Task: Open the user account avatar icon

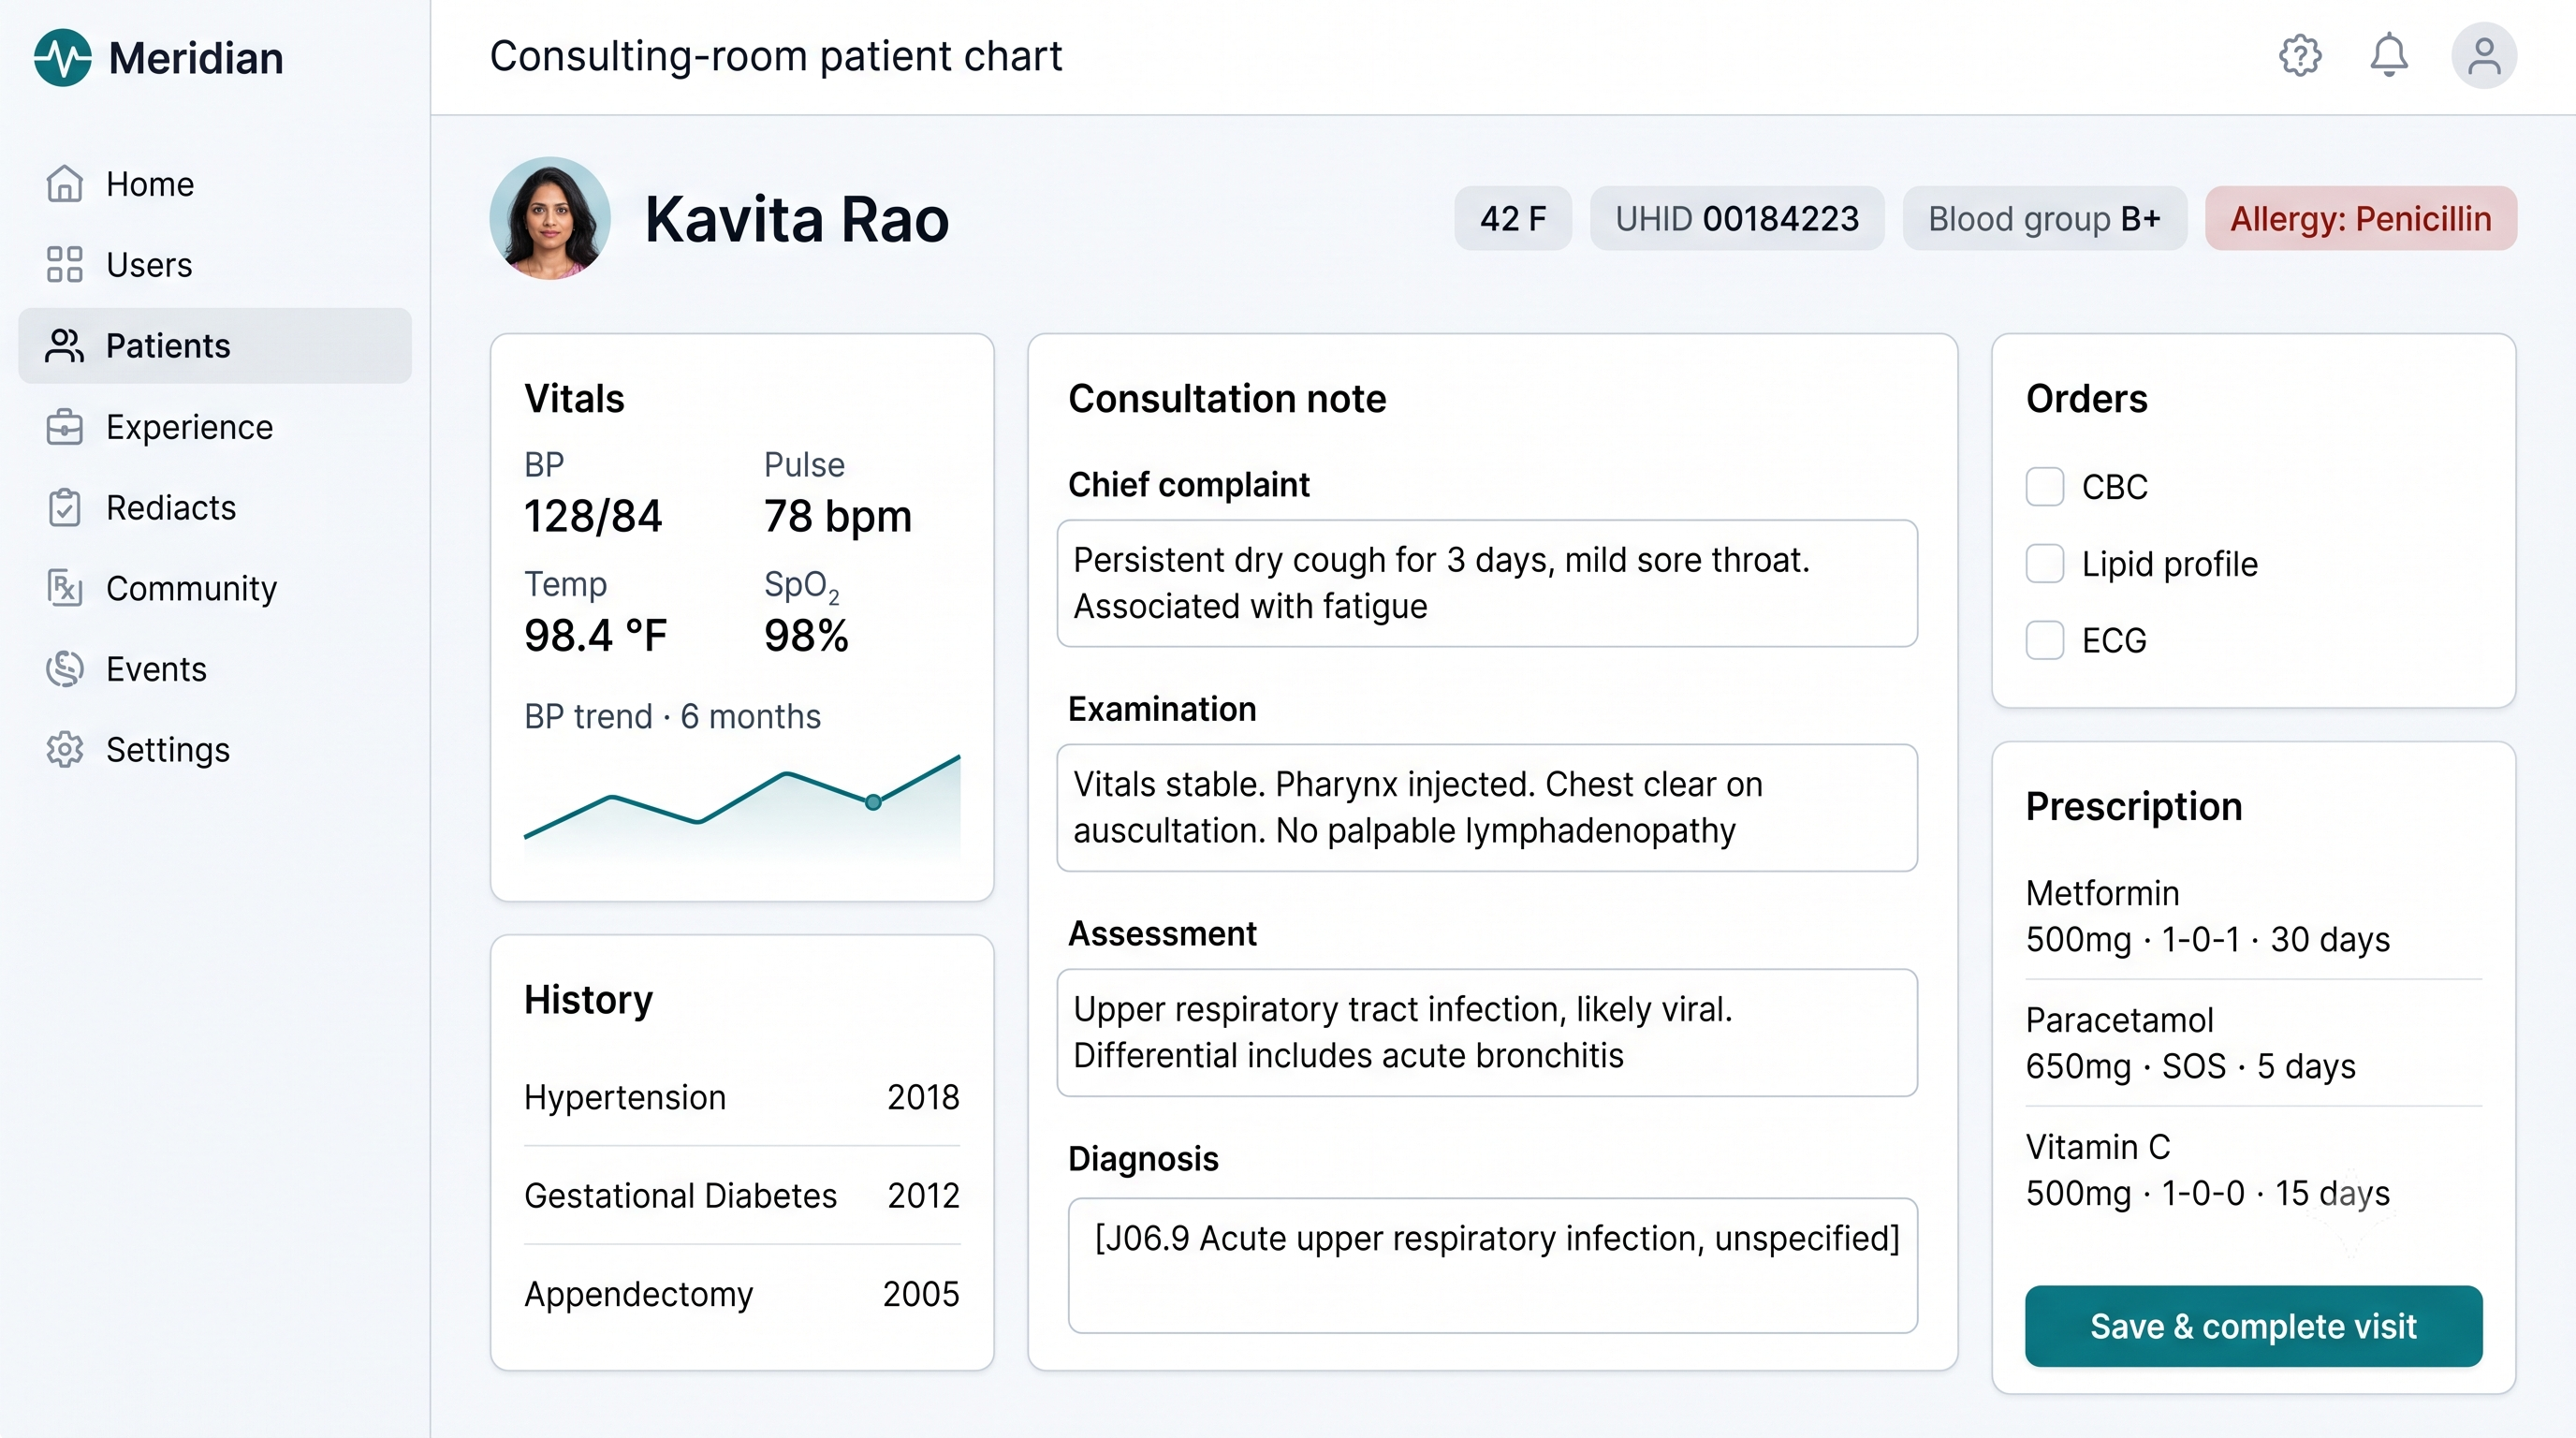Action: pos(2484,56)
